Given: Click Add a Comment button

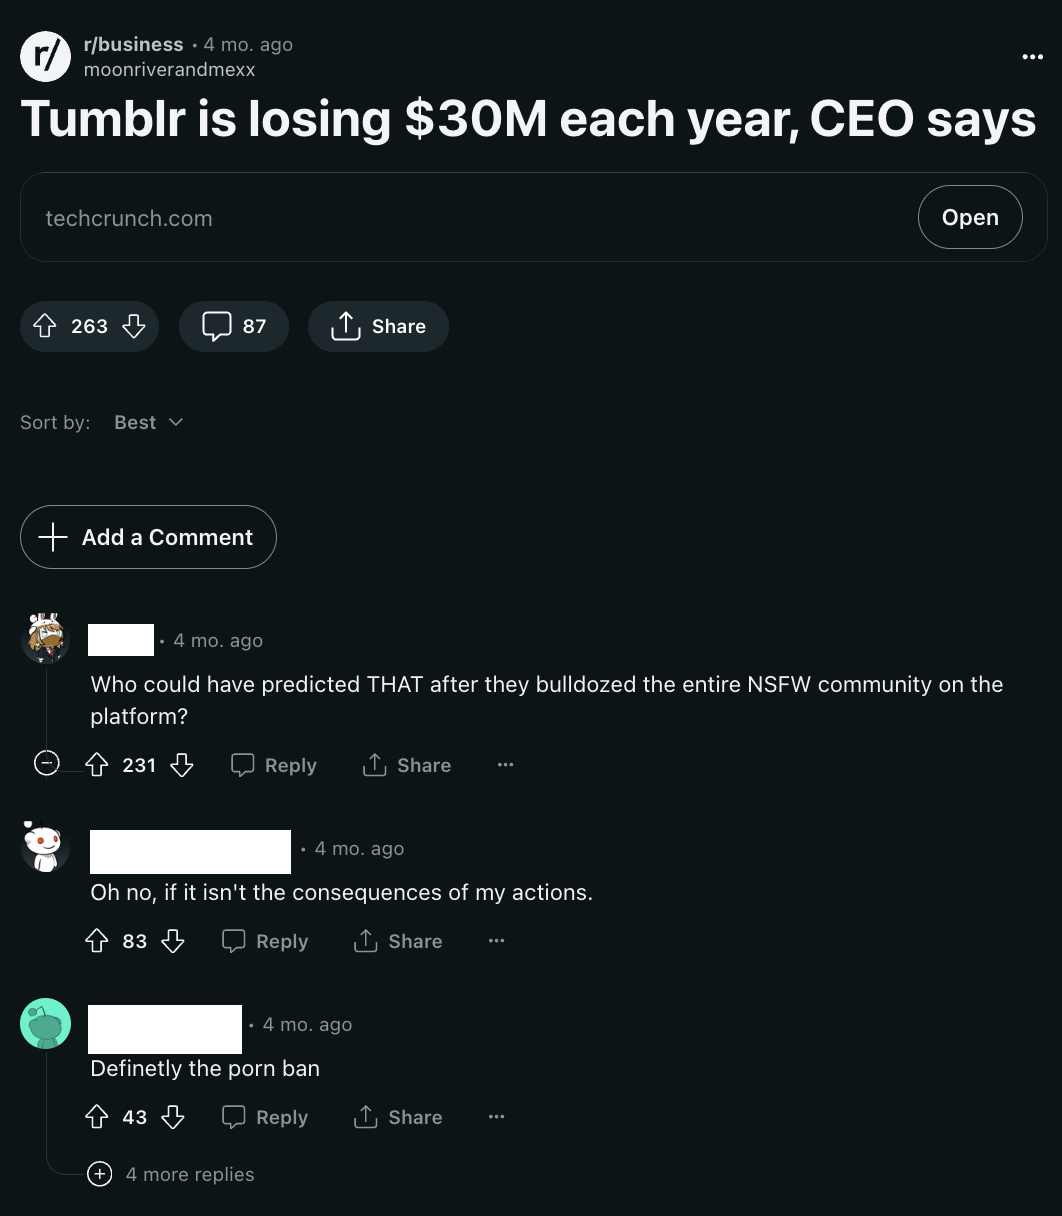Looking at the screenshot, I should pos(148,537).
